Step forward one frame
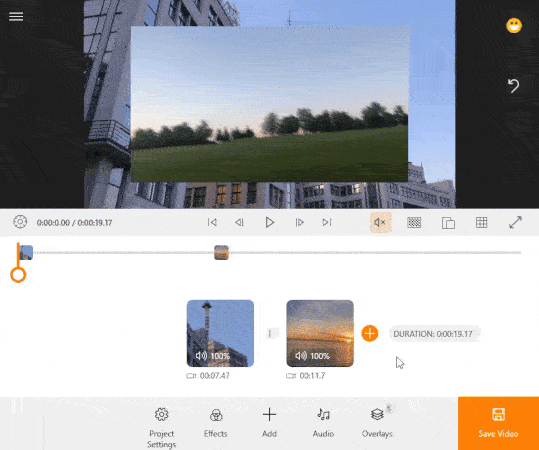The image size is (539, 450). 299,222
